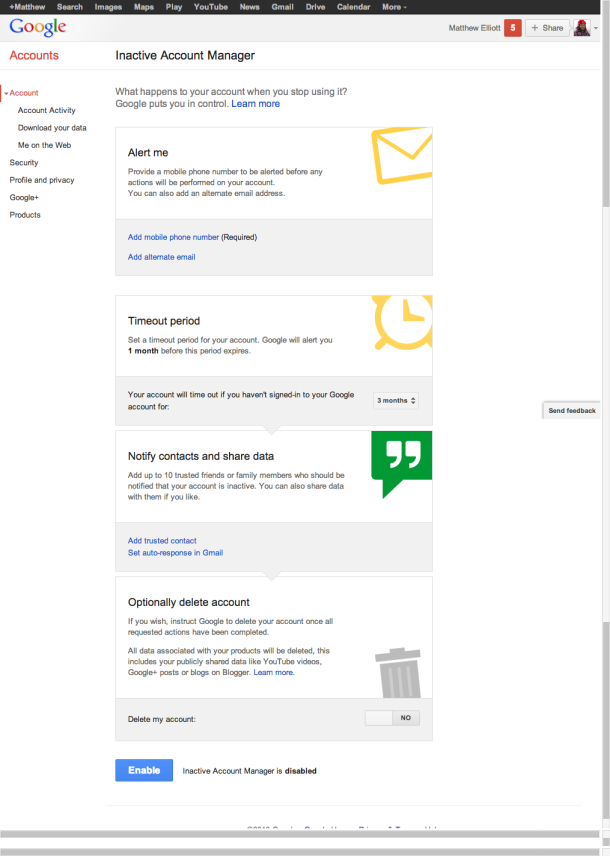610x856 pixels.
Task: Click Add mobile phone number link
Action: [173, 237]
